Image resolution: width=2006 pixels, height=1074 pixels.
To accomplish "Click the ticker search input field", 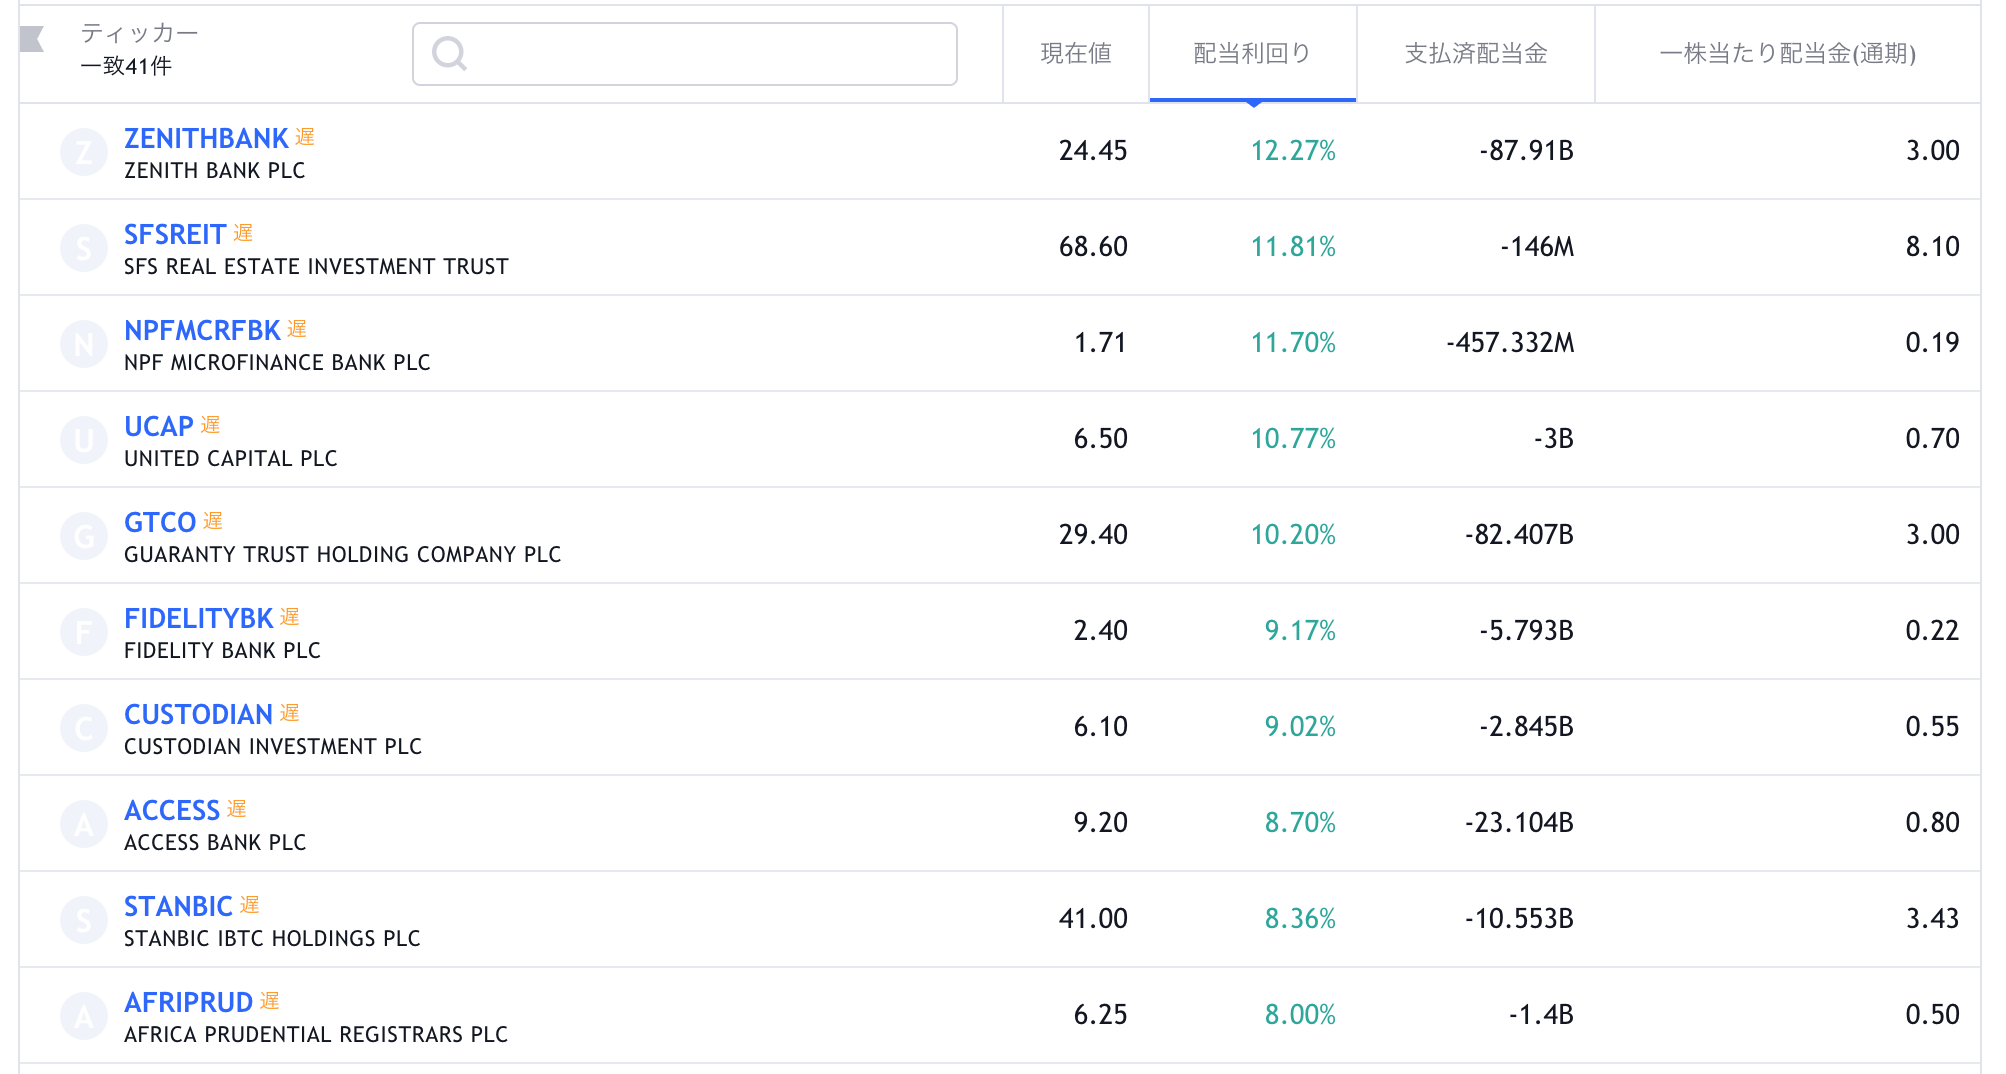I will point(685,54).
